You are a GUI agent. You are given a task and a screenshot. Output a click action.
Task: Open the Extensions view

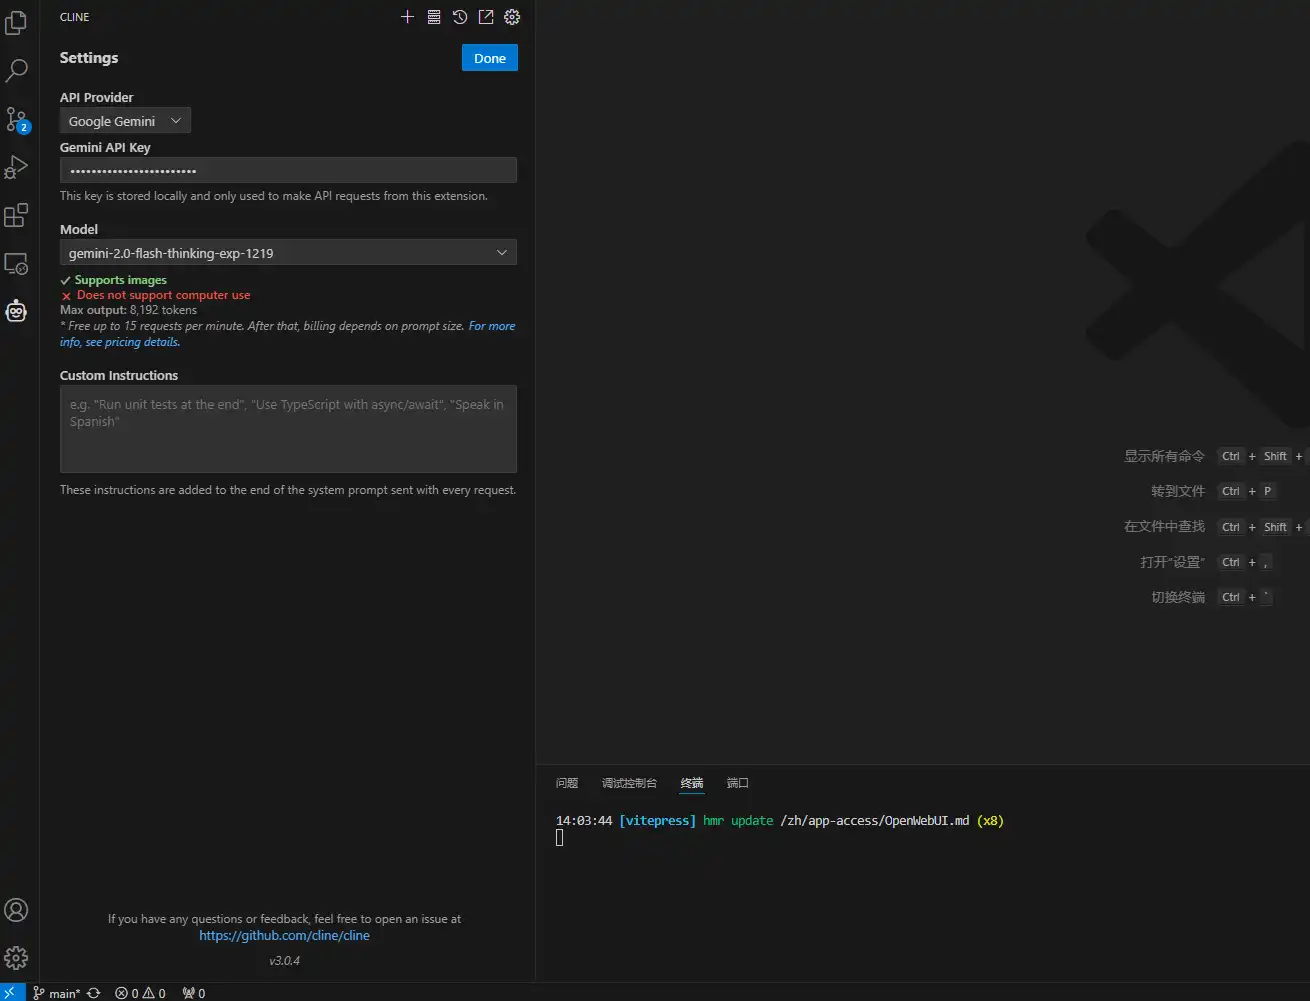point(16,215)
